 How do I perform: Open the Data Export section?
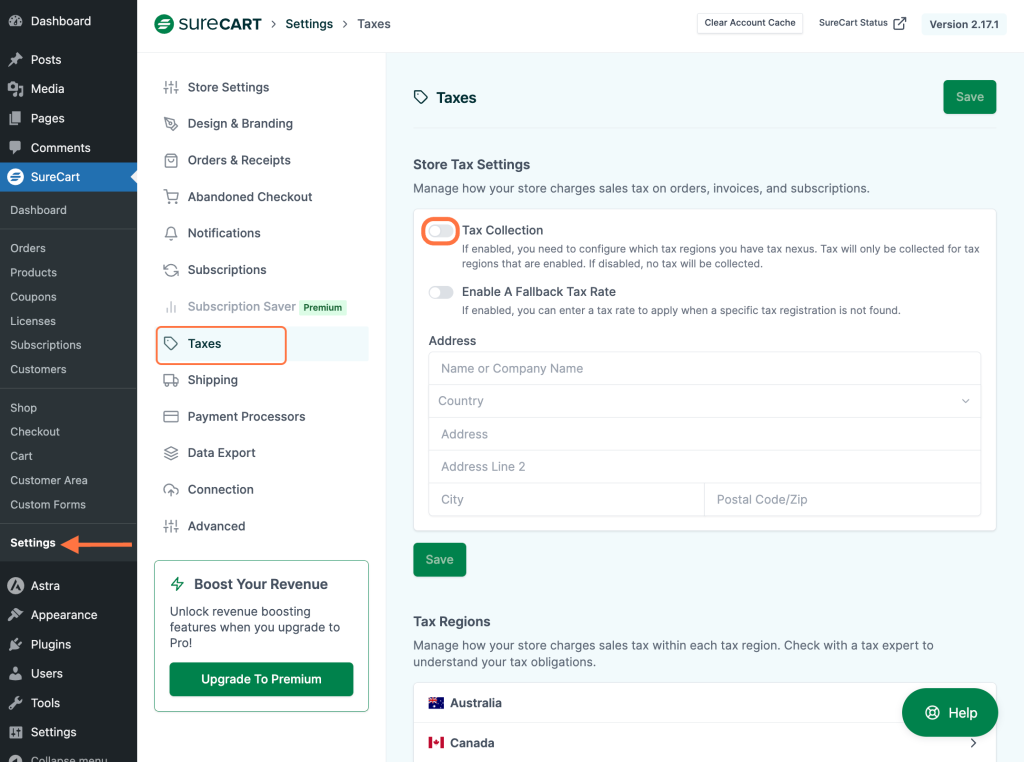220,452
